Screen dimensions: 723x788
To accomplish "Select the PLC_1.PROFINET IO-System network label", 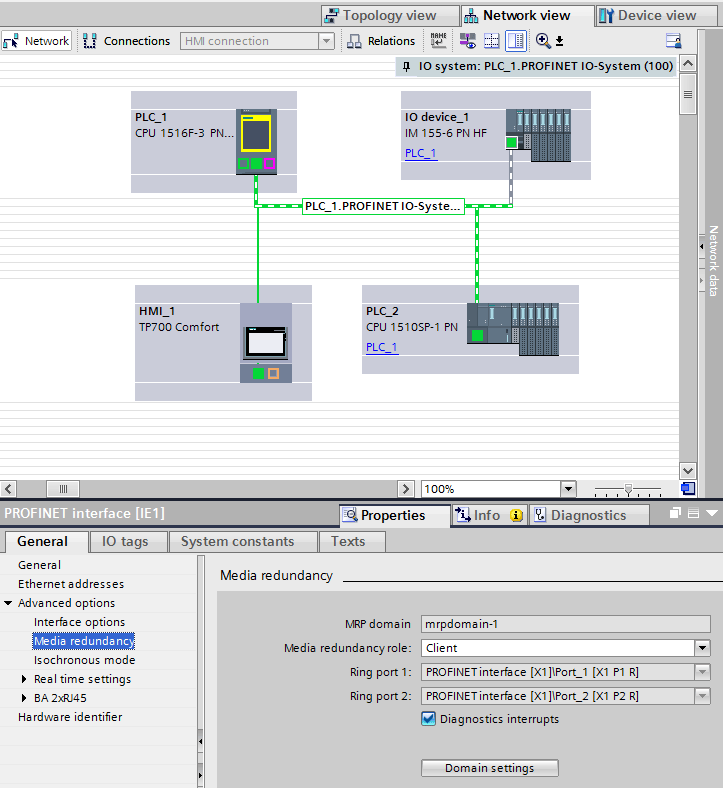I will [383, 206].
